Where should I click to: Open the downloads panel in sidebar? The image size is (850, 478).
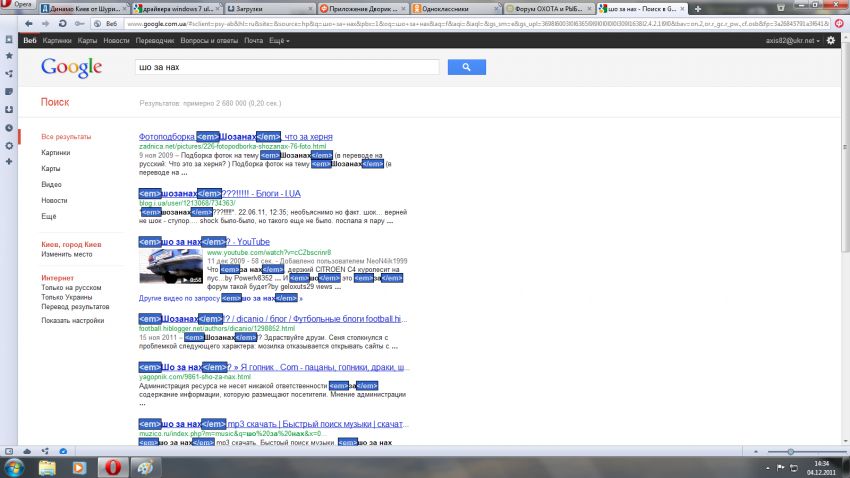click(x=9, y=109)
